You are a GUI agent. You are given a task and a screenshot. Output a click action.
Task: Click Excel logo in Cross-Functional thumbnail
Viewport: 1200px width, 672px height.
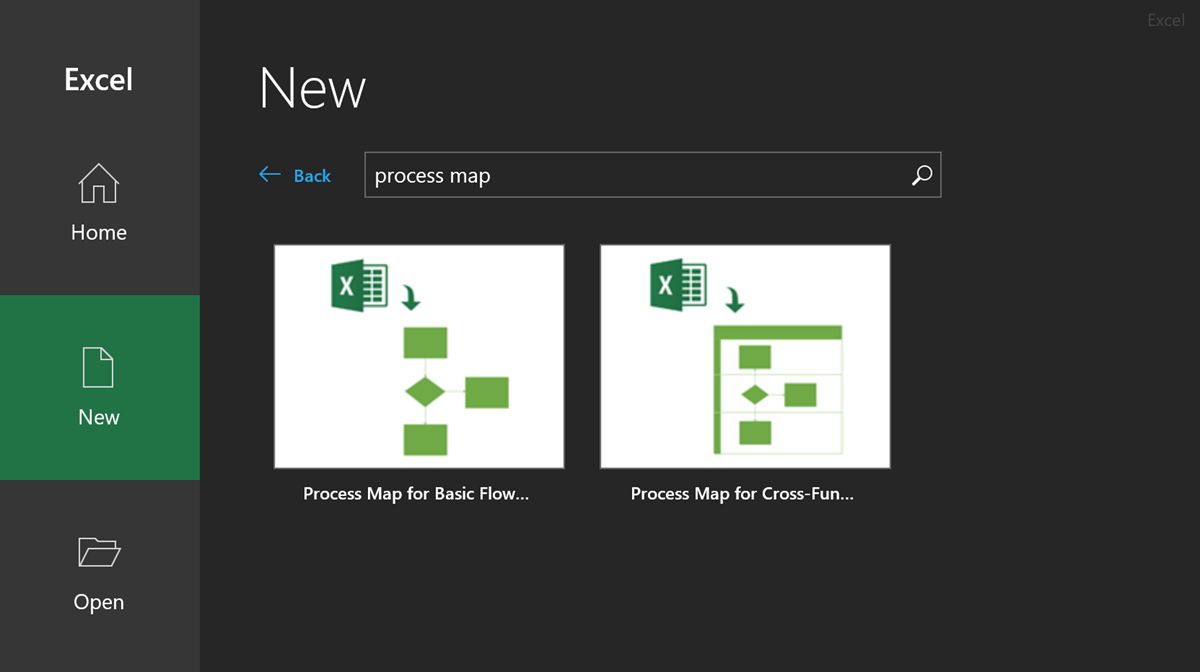pyautogui.click(x=678, y=286)
